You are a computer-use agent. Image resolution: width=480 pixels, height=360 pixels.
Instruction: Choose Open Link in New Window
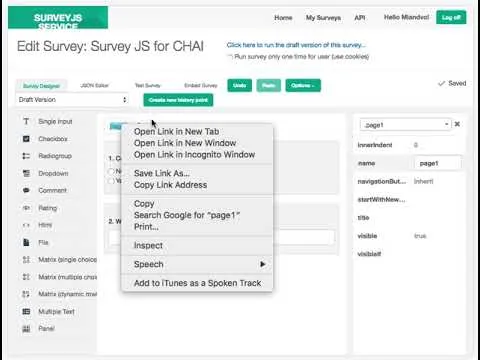coord(185,143)
